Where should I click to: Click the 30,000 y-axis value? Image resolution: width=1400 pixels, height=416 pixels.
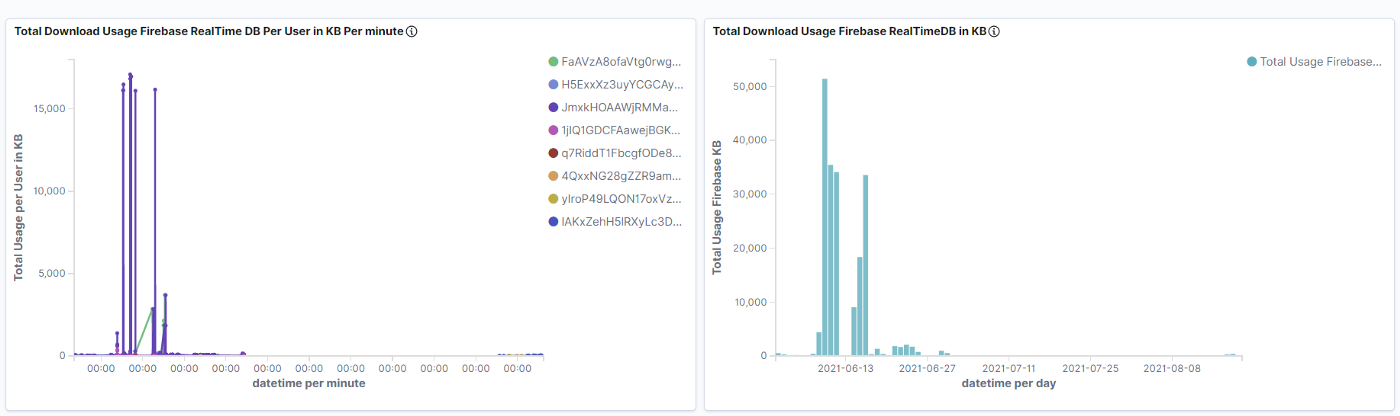[749, 194]
